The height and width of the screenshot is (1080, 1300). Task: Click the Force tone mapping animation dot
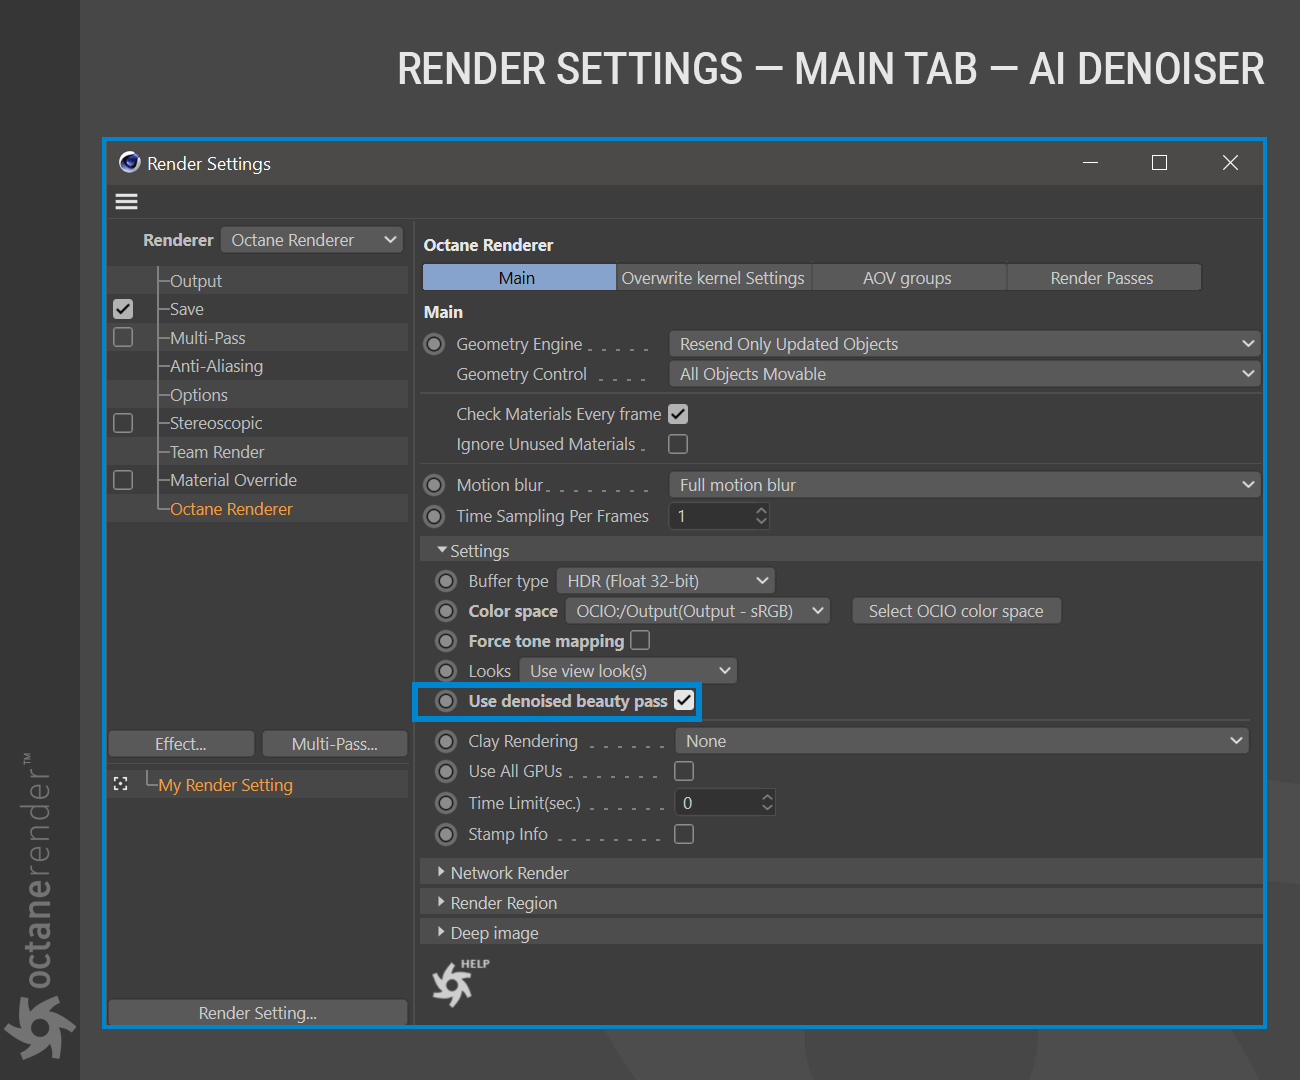(x=446, y=641)
